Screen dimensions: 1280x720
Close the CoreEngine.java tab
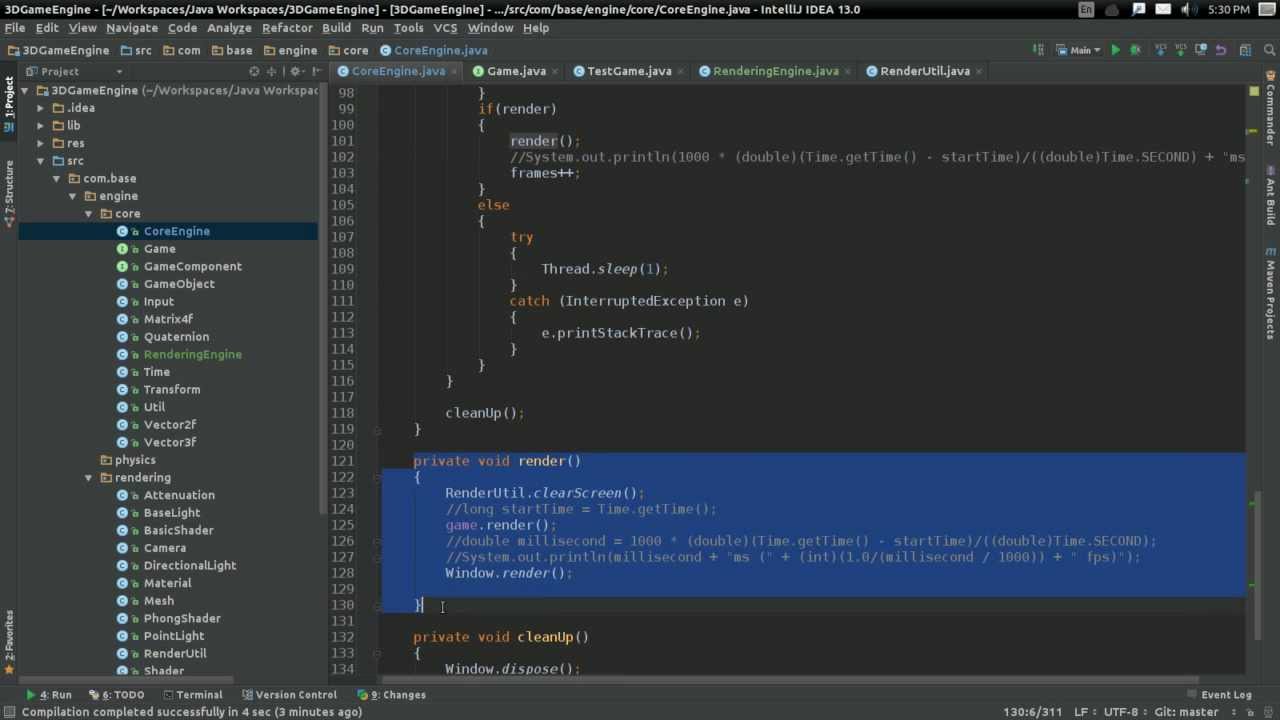pos(455,71)
